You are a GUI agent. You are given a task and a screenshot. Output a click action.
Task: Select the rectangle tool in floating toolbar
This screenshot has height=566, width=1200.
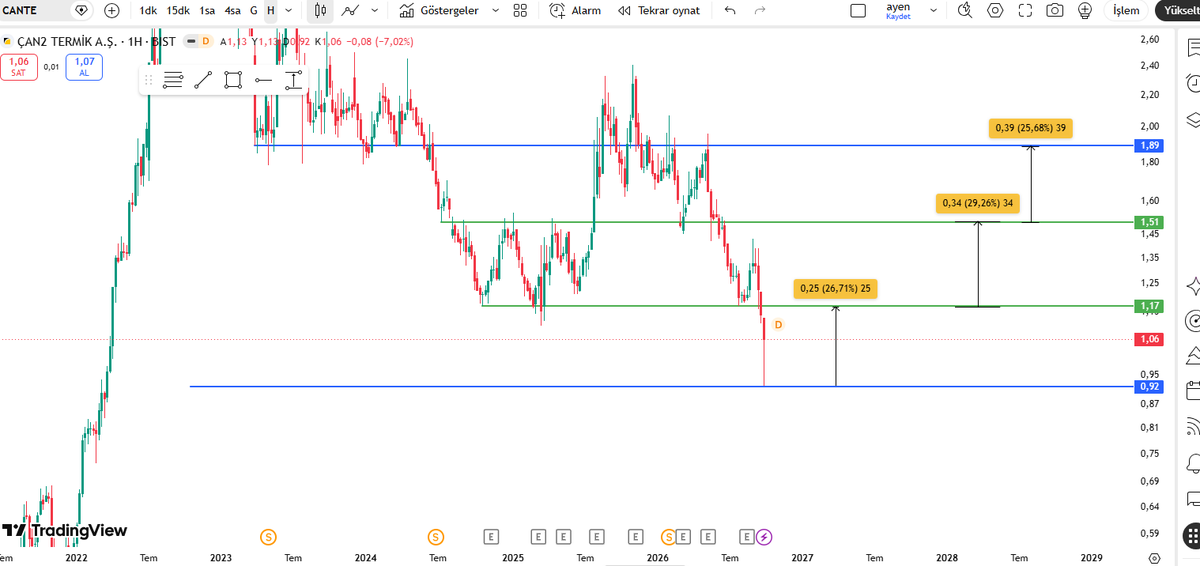pyautogui.click(x=233, y=80)
